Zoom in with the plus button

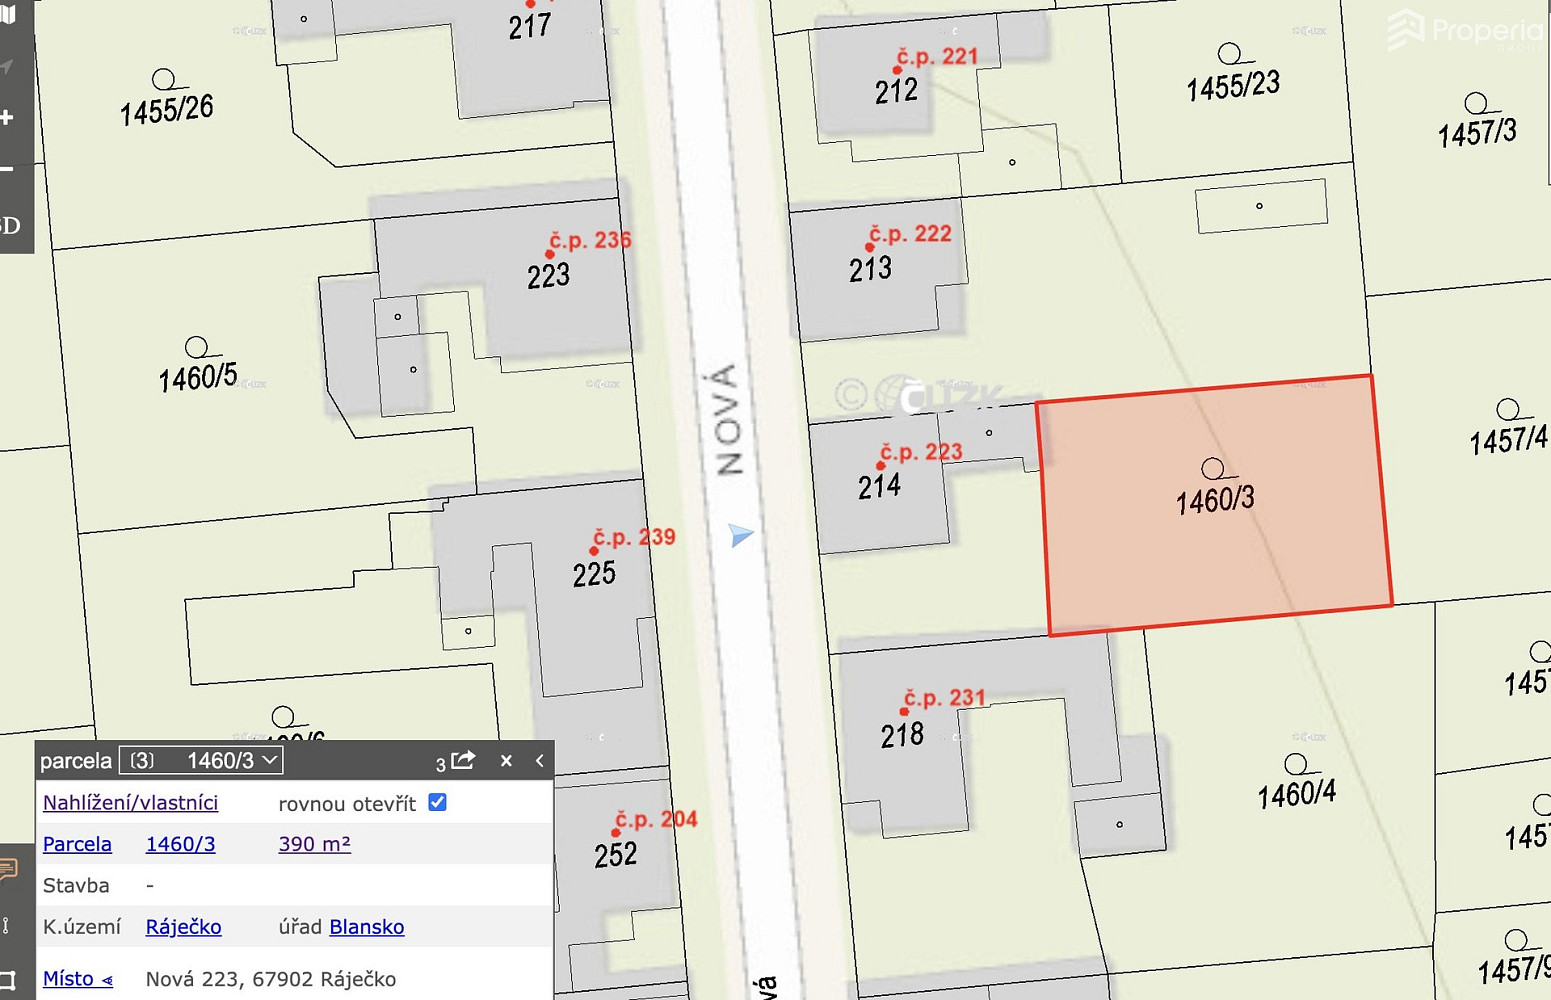7,118
